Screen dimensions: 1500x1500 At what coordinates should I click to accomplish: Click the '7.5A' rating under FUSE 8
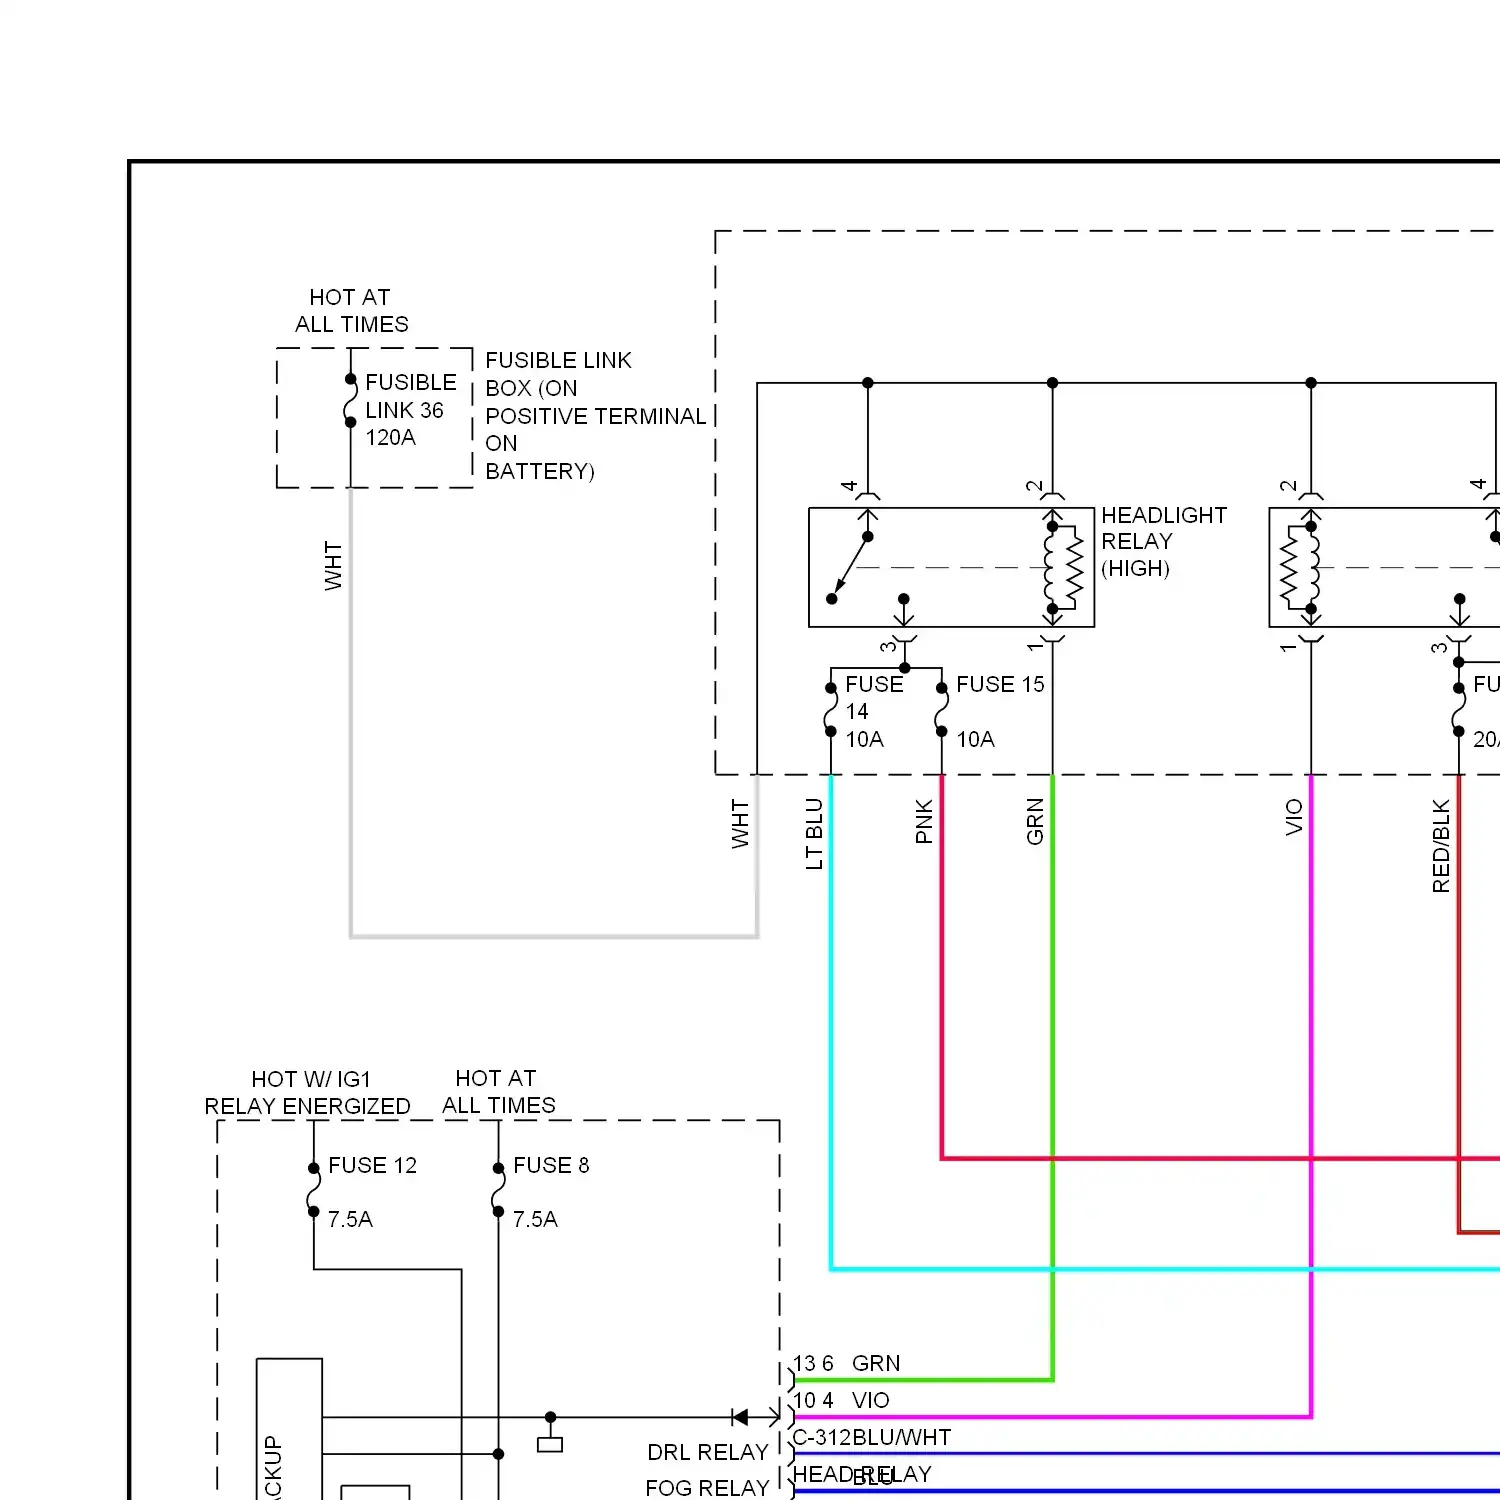tap(535, 1219)
